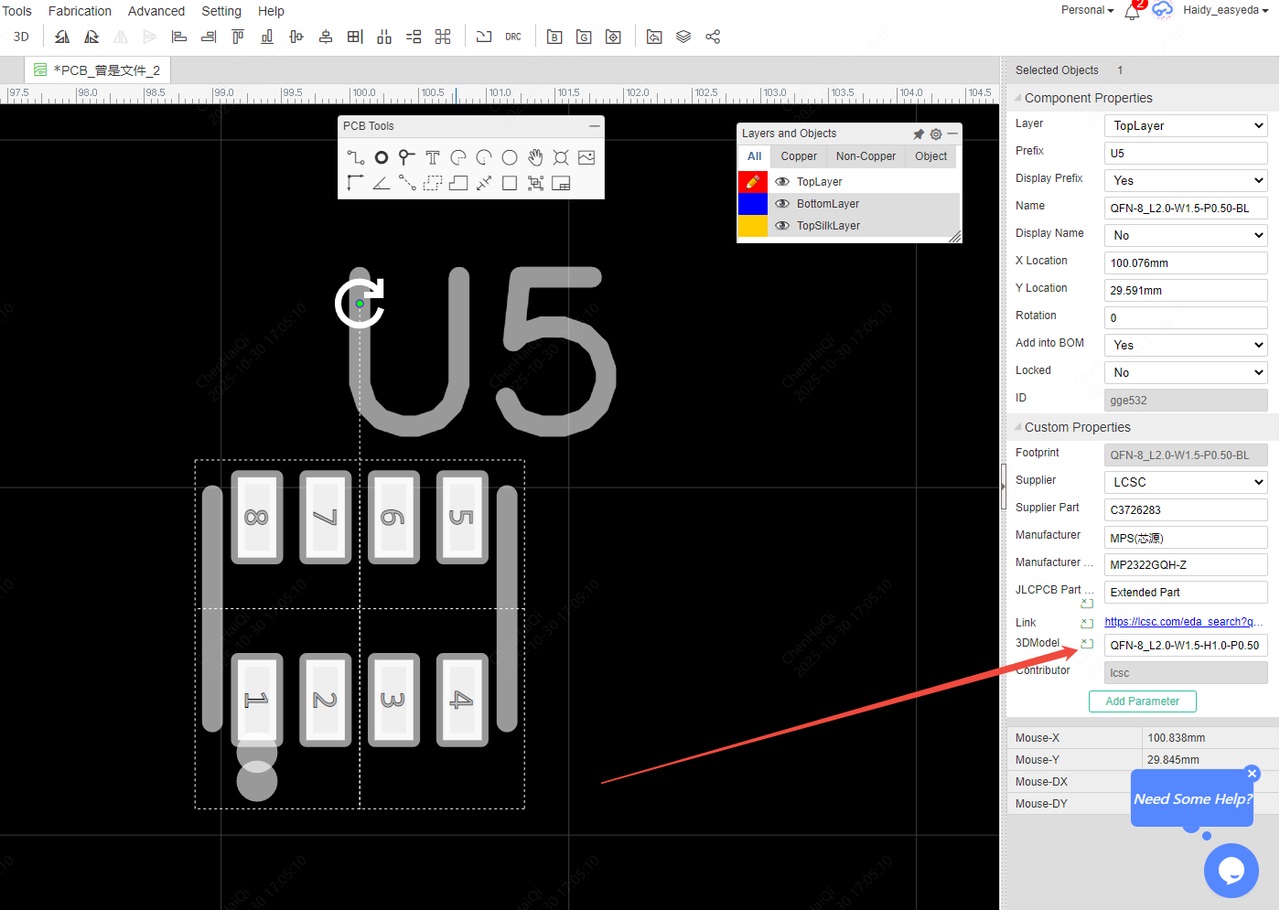
Task: Run the DRC check from toolbar
Action: (x=513, y=37)
